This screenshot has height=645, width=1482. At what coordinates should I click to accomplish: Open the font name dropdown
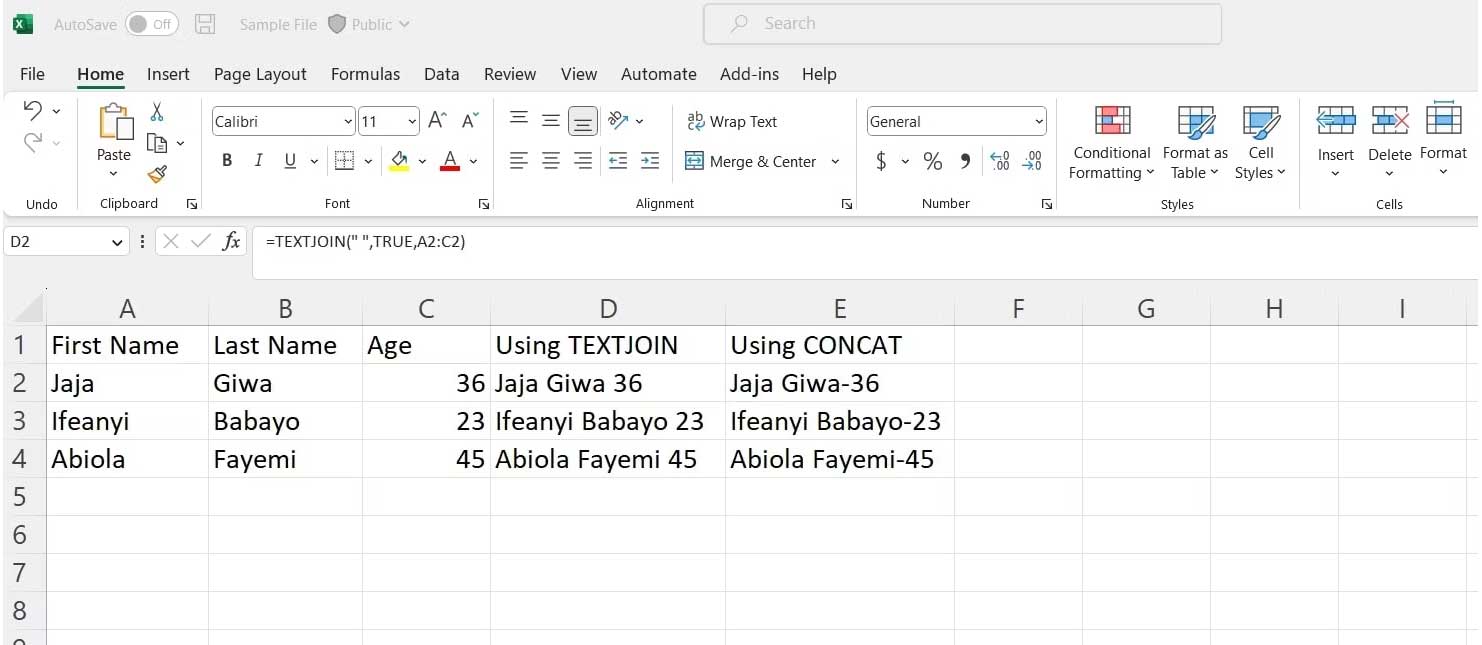(348, 122)
